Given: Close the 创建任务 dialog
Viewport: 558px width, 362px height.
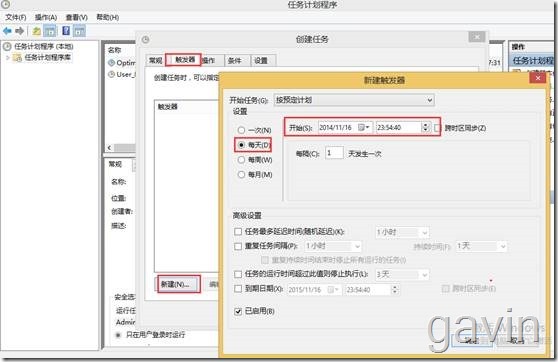Looking at the screenshot, I should [477, 37].
